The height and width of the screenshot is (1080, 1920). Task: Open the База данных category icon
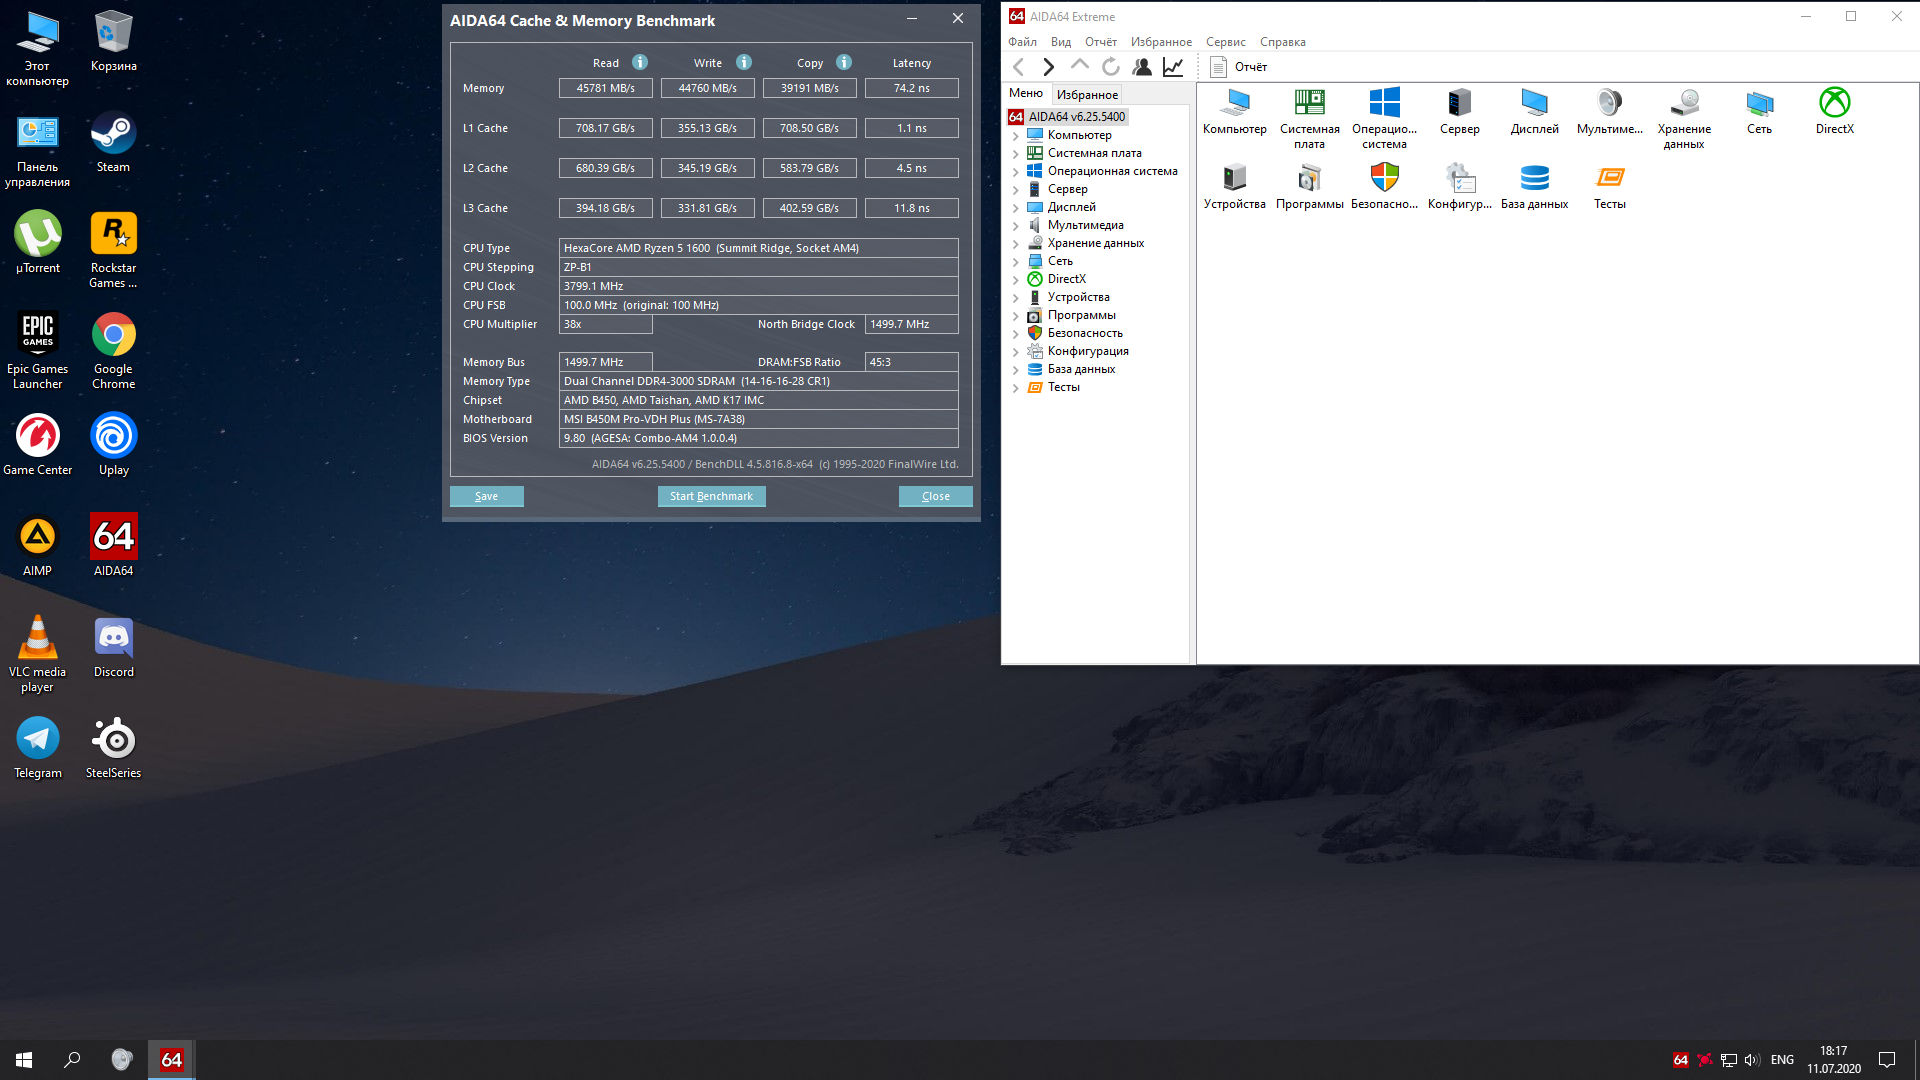[1534, 178]
